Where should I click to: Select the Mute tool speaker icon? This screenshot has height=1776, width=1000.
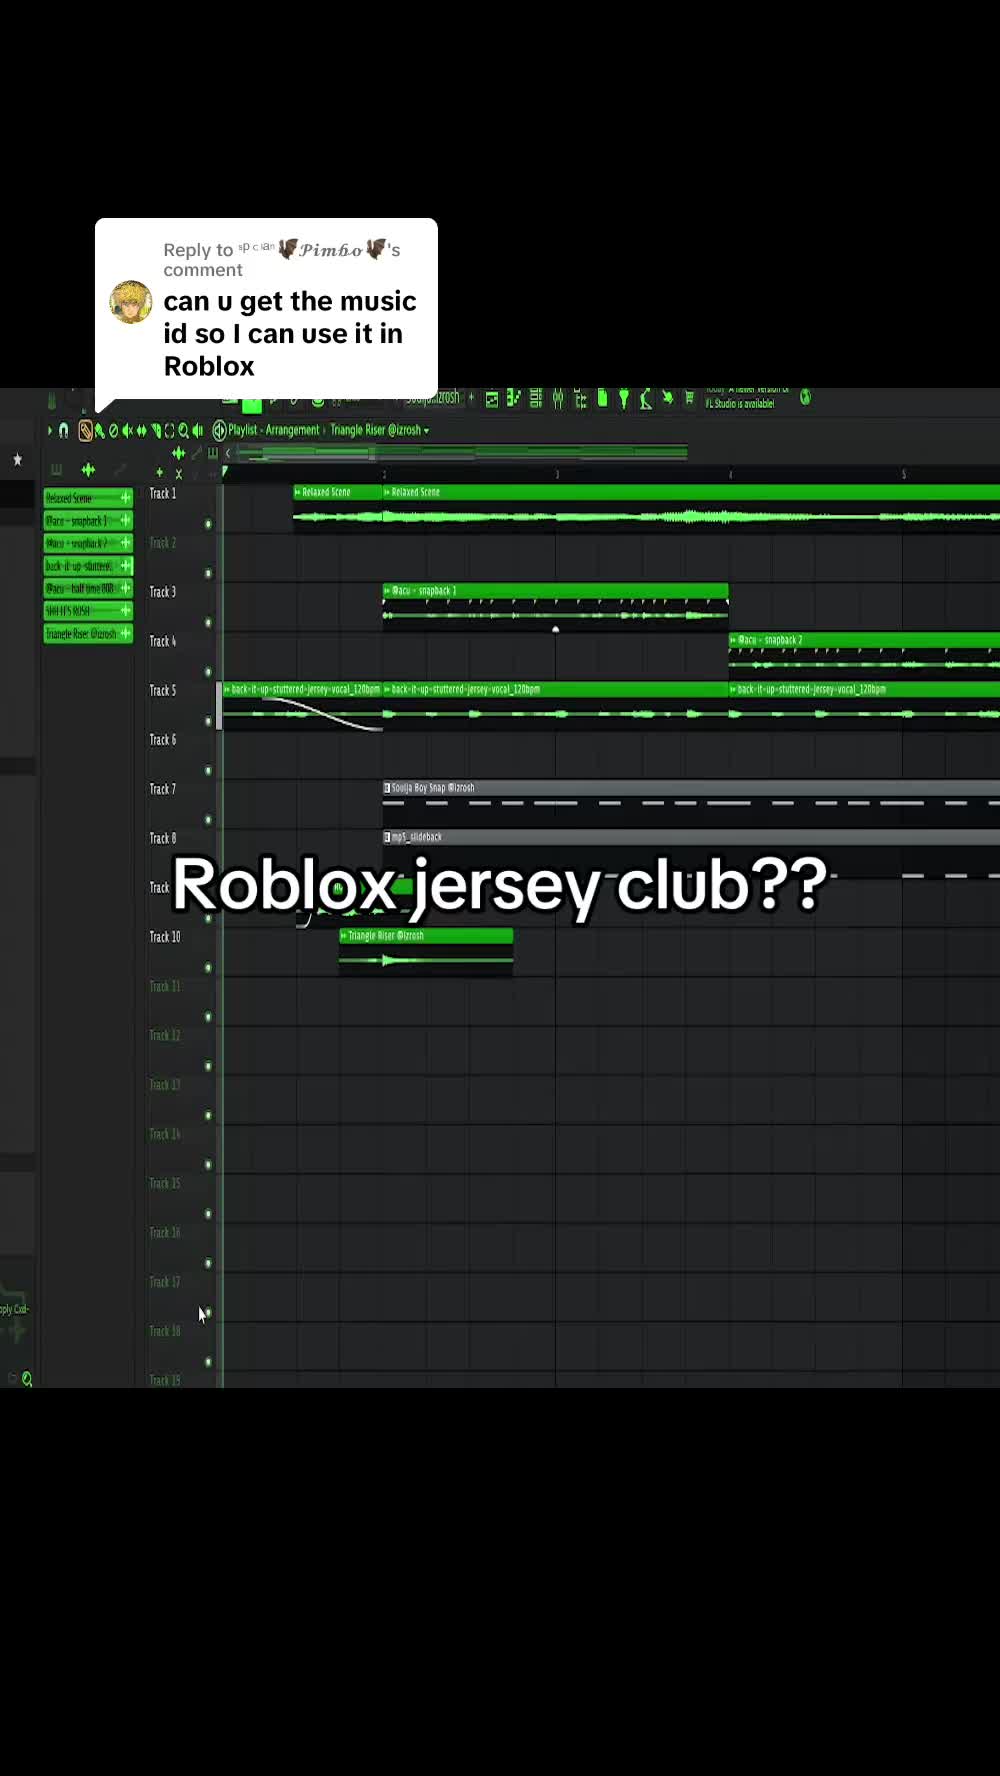127,430
